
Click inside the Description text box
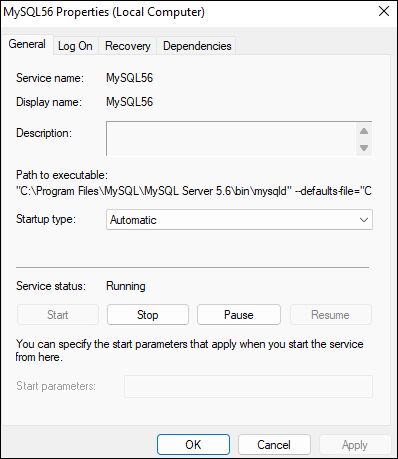click(x=231, y=139)
